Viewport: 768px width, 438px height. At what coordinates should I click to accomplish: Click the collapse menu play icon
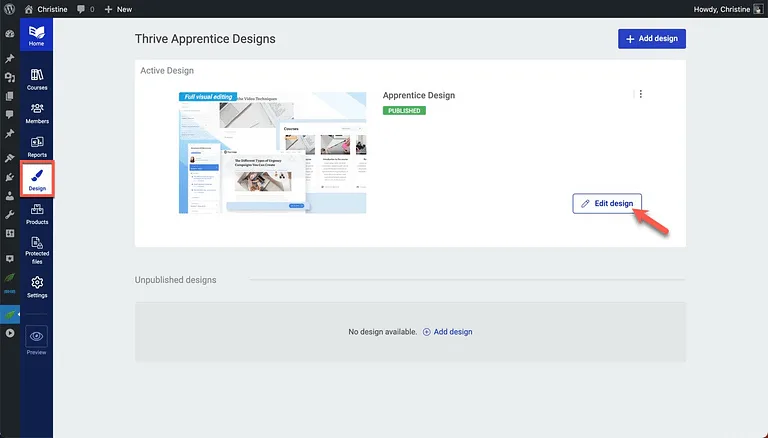(x=10, y=333)
